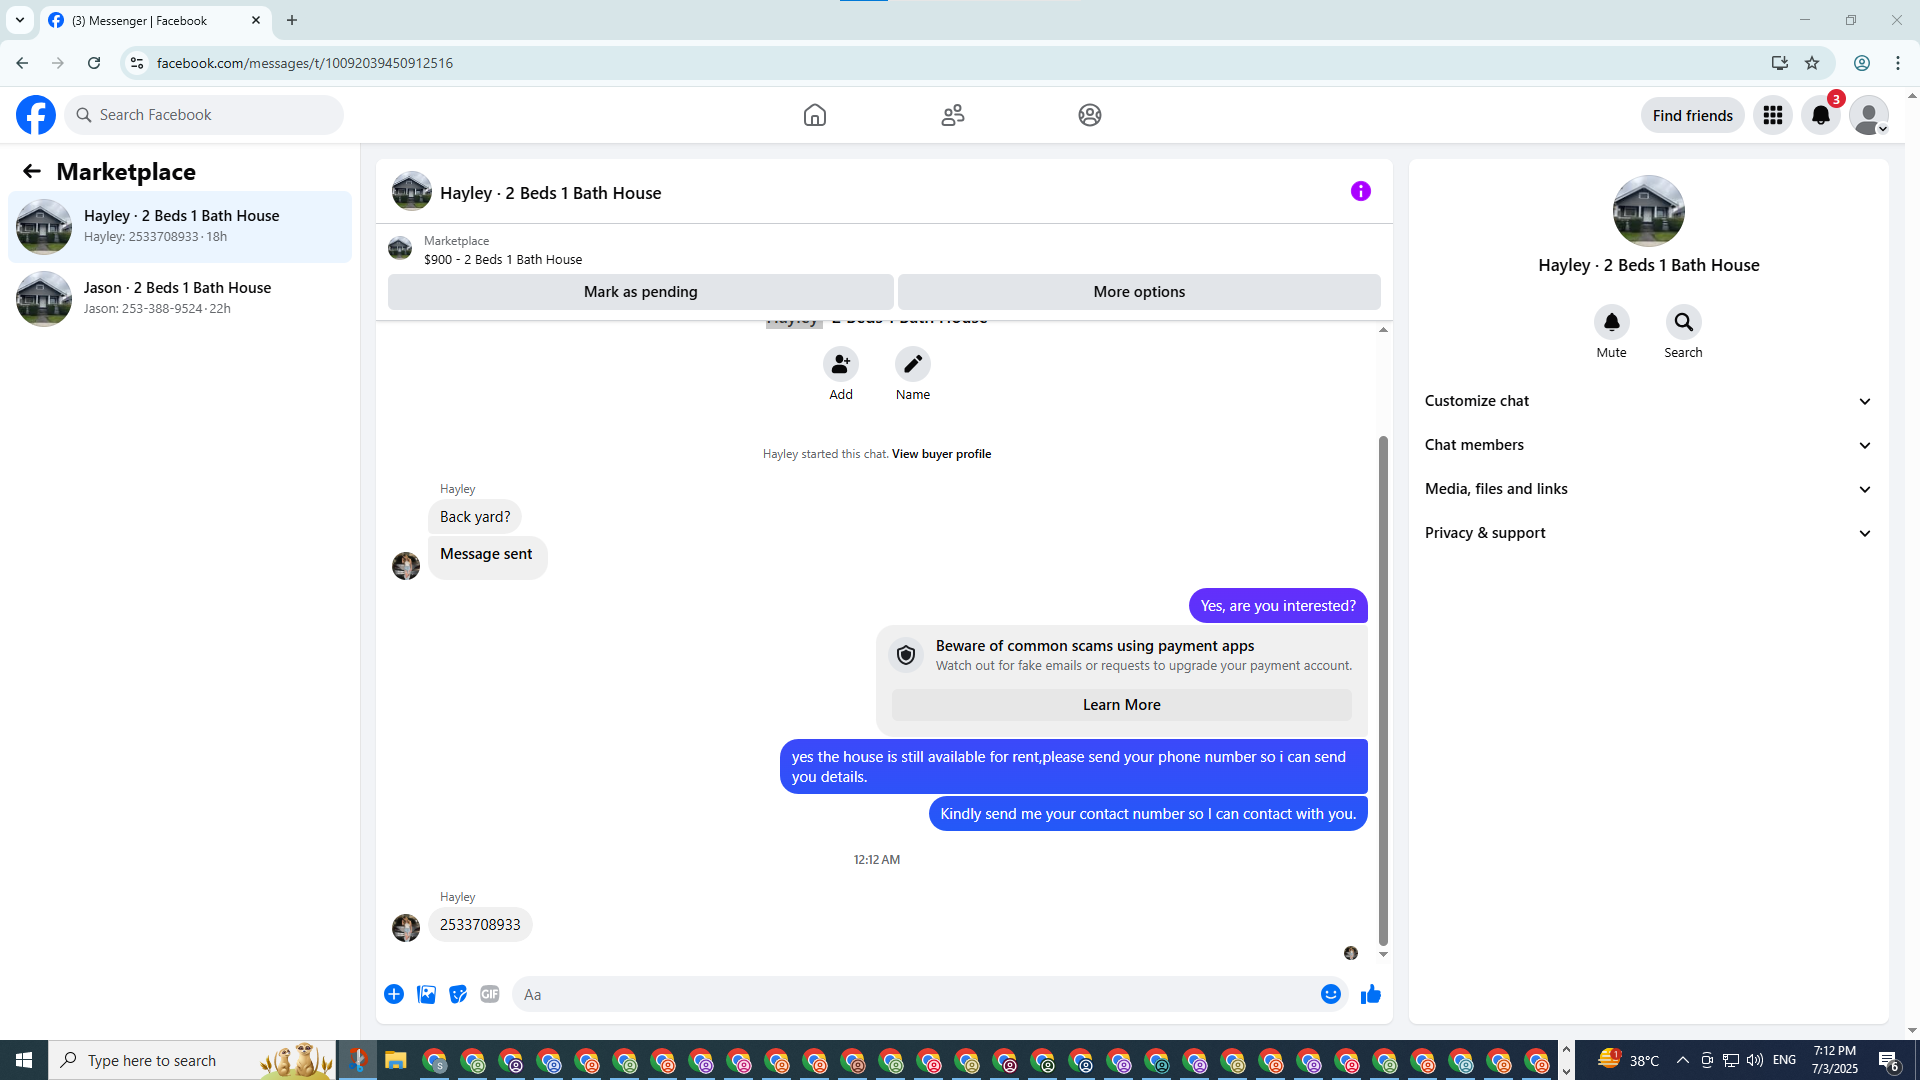The height and width of the screenshot is (1080, 1920).
Task: Open the sticker picker icon
Action: (x=458, y=994)
